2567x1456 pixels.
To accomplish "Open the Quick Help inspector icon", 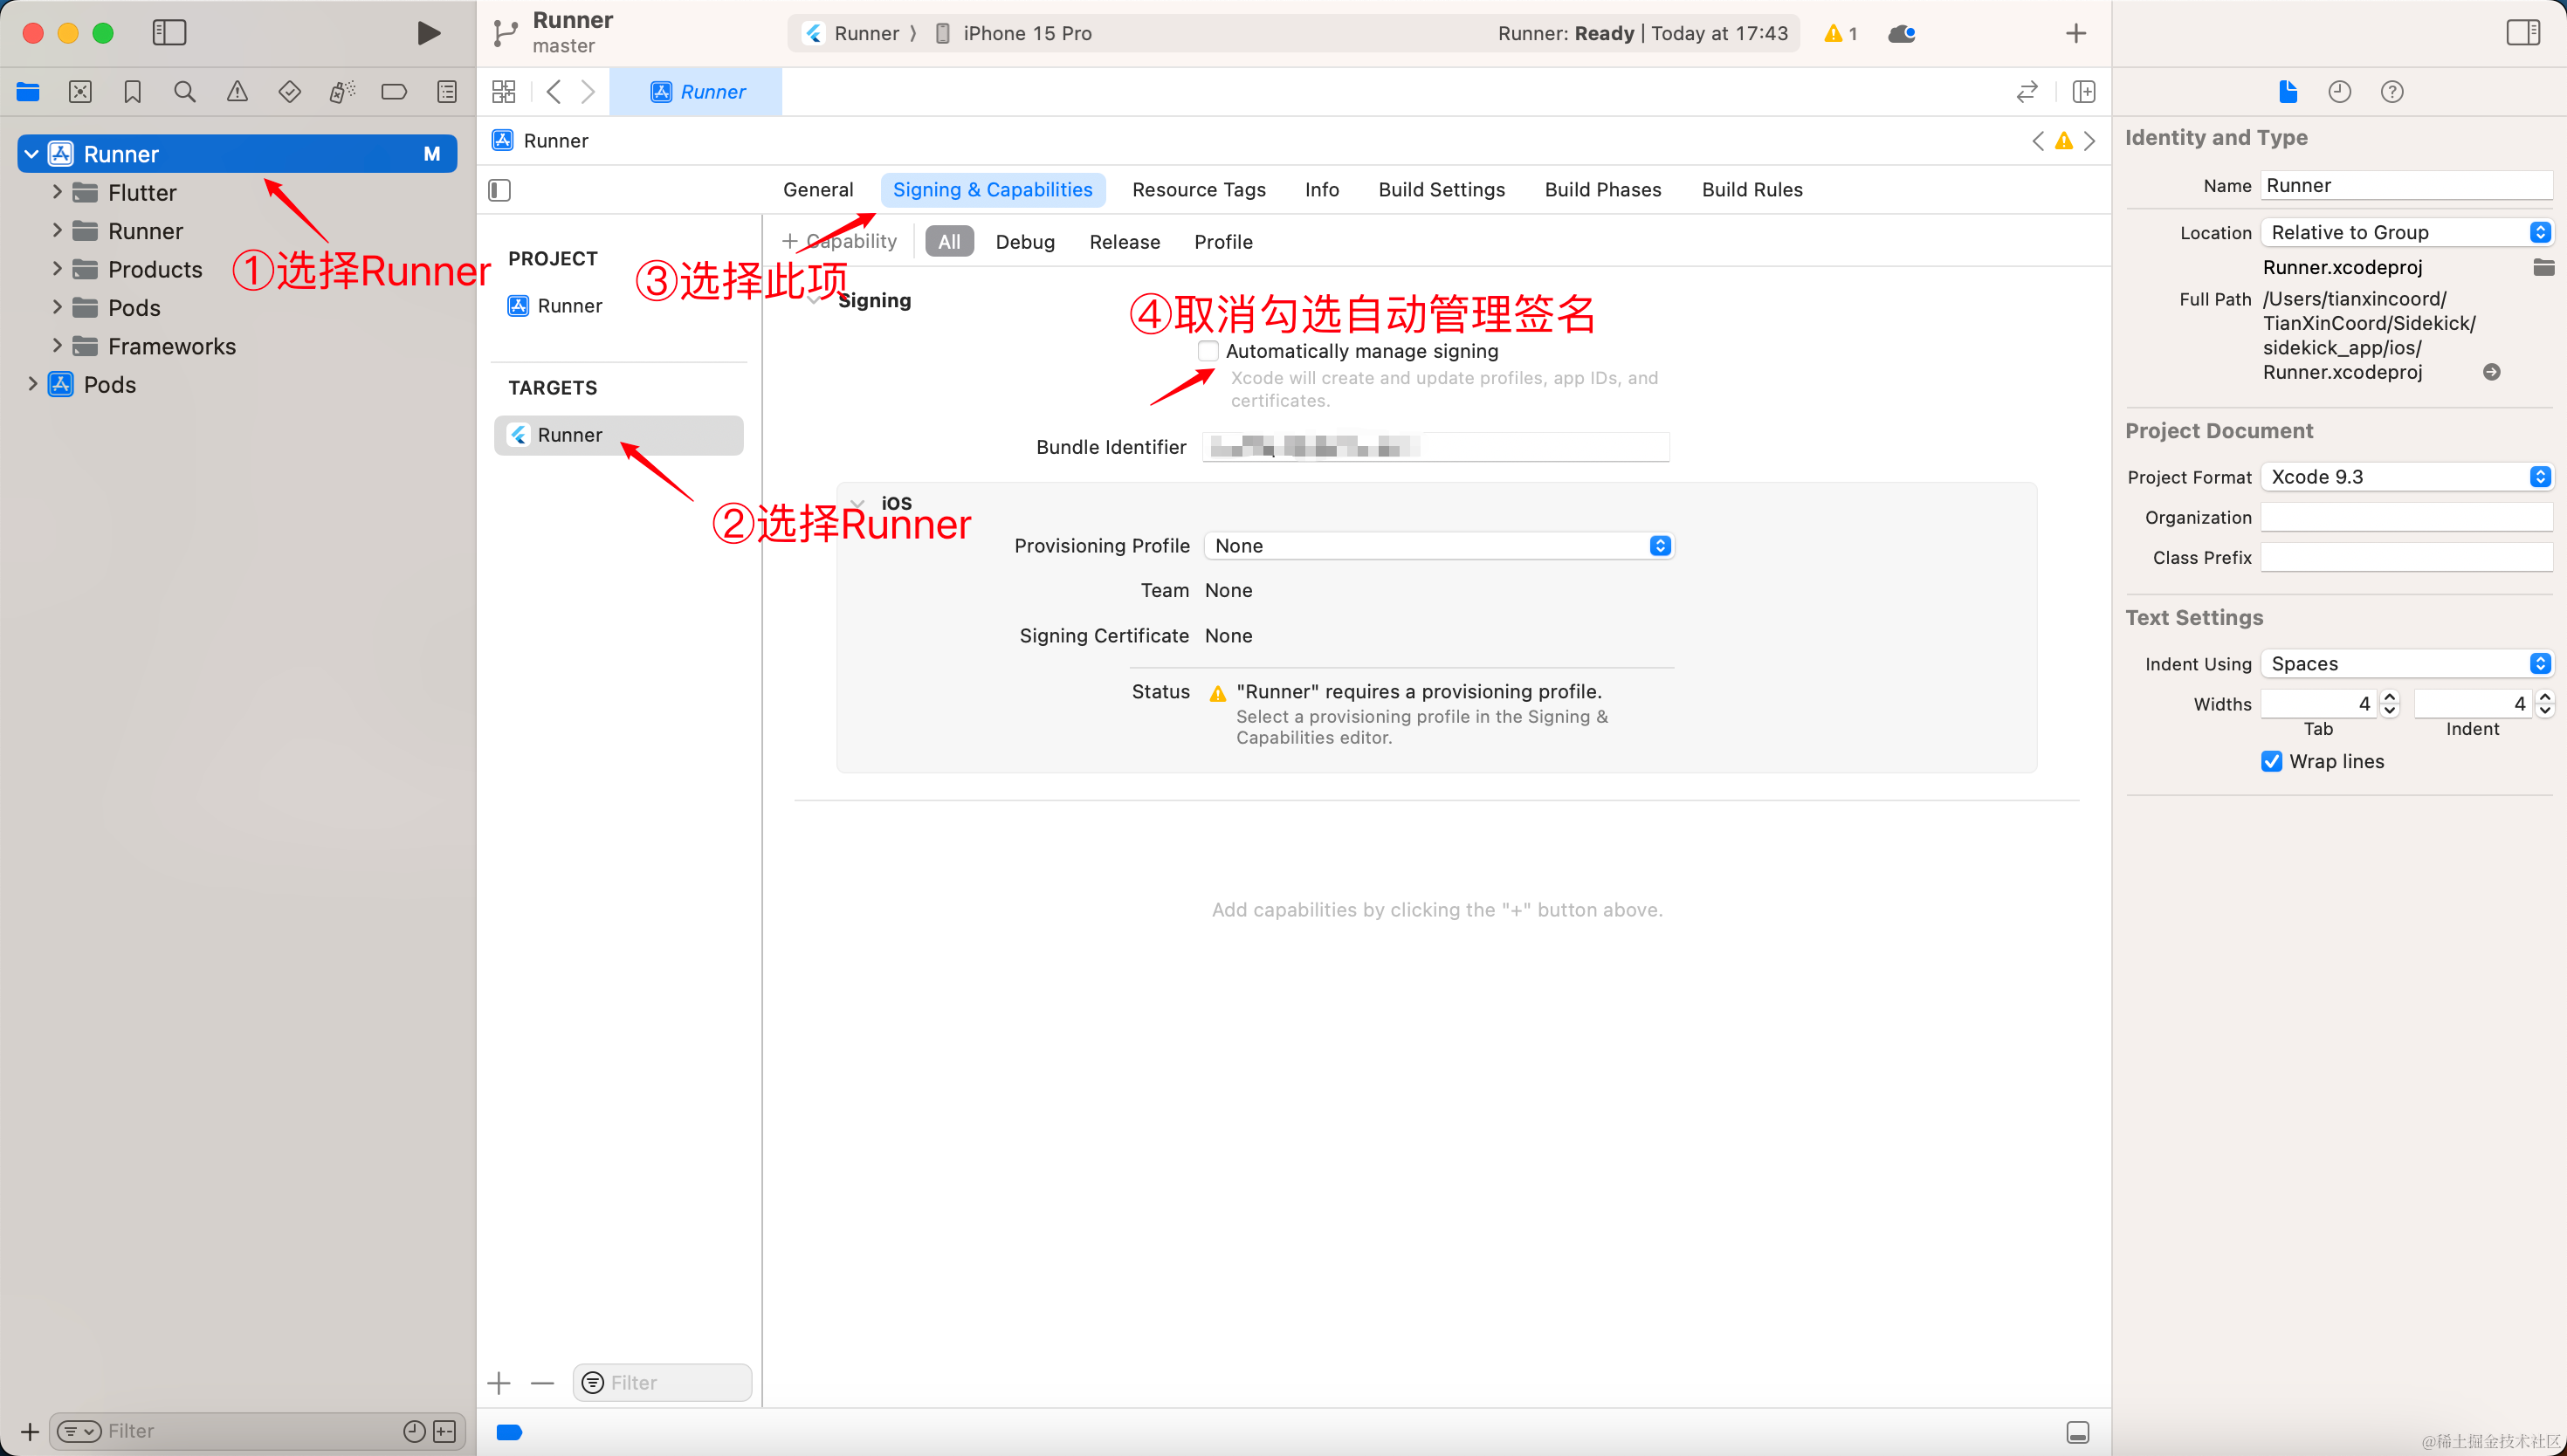I will [2392, 92].
